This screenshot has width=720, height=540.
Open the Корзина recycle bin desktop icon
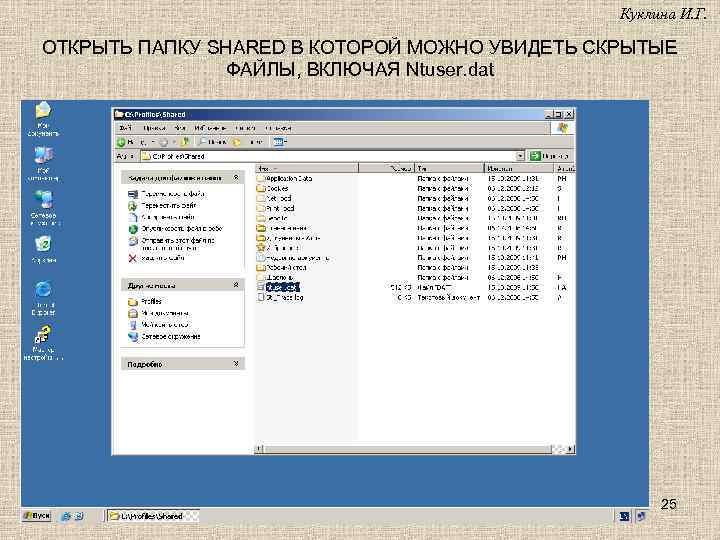pyautogui.click(x=44, y=249)
